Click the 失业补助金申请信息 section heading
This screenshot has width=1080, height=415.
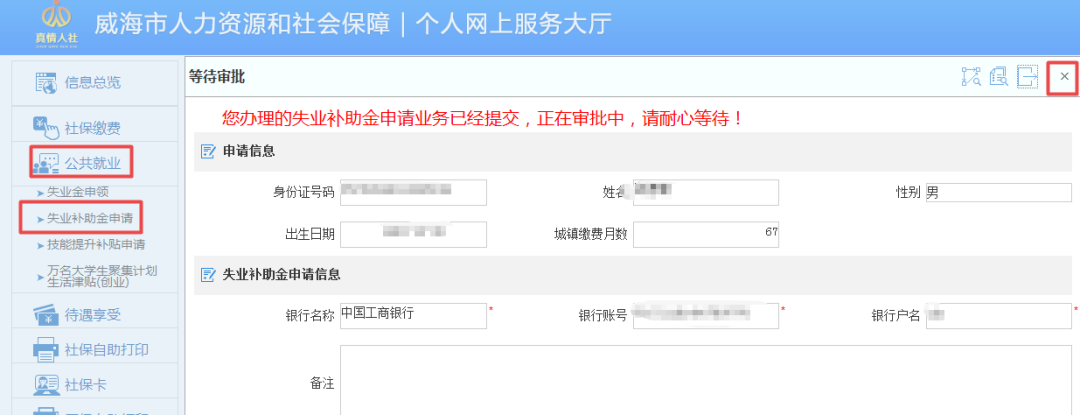[282, 275]
